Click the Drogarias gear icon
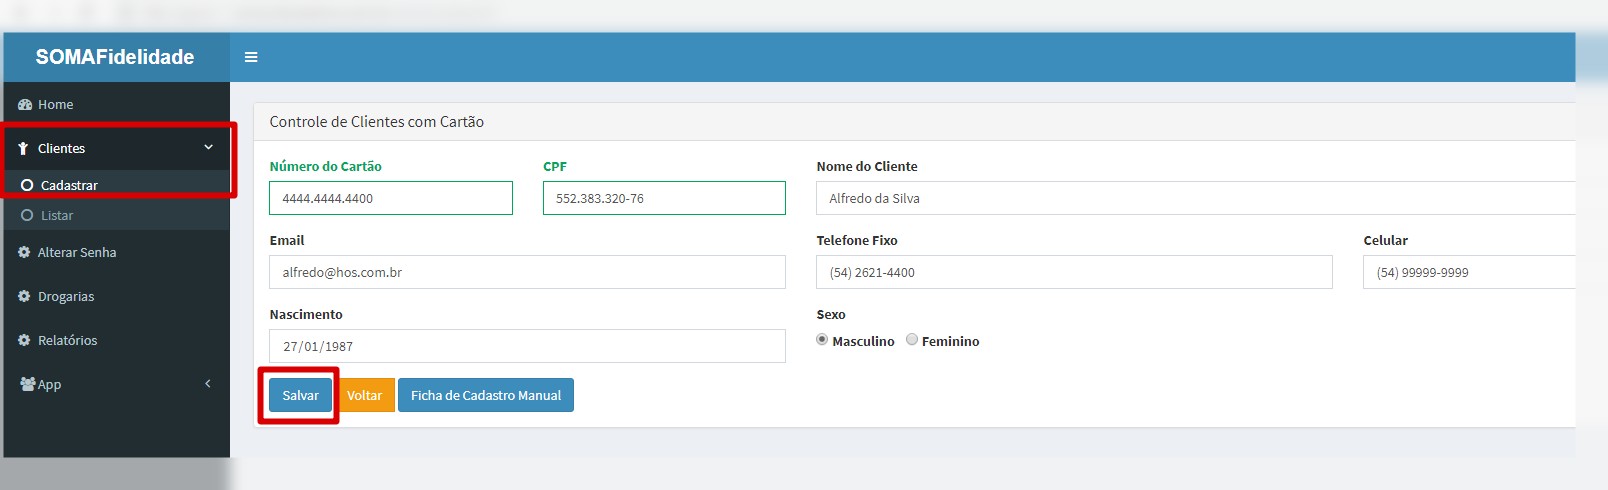Image resolution: width=1608 pixels, height=490 pixels. [24, 297]
